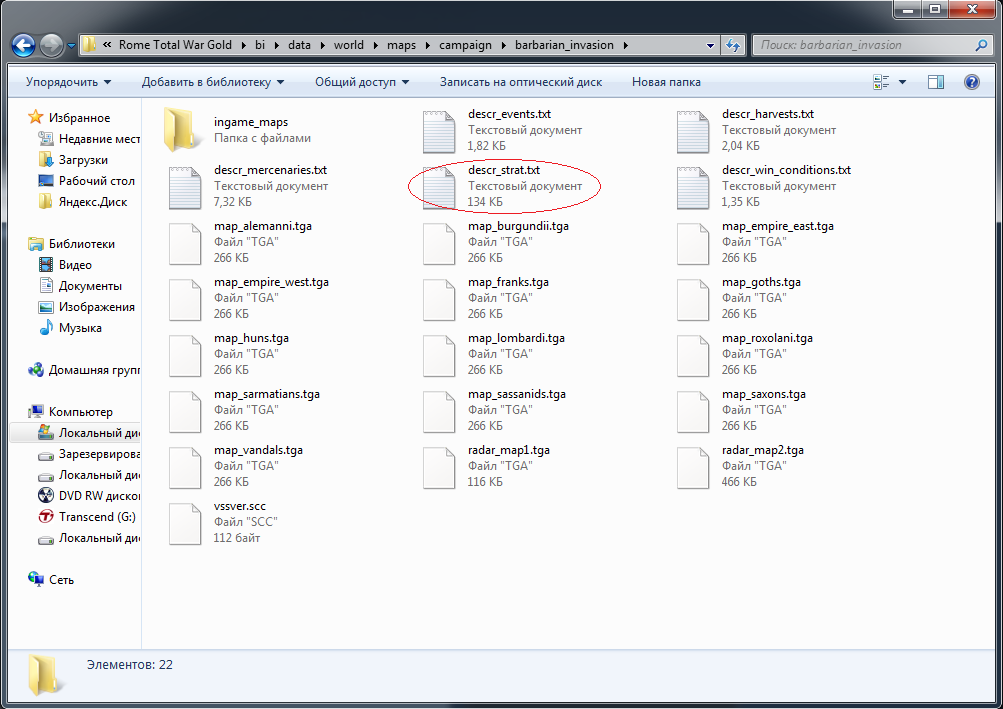Screen dimensions: 1003x709
Task: Open the Общий доступ menu
Action: pos(362,82)
